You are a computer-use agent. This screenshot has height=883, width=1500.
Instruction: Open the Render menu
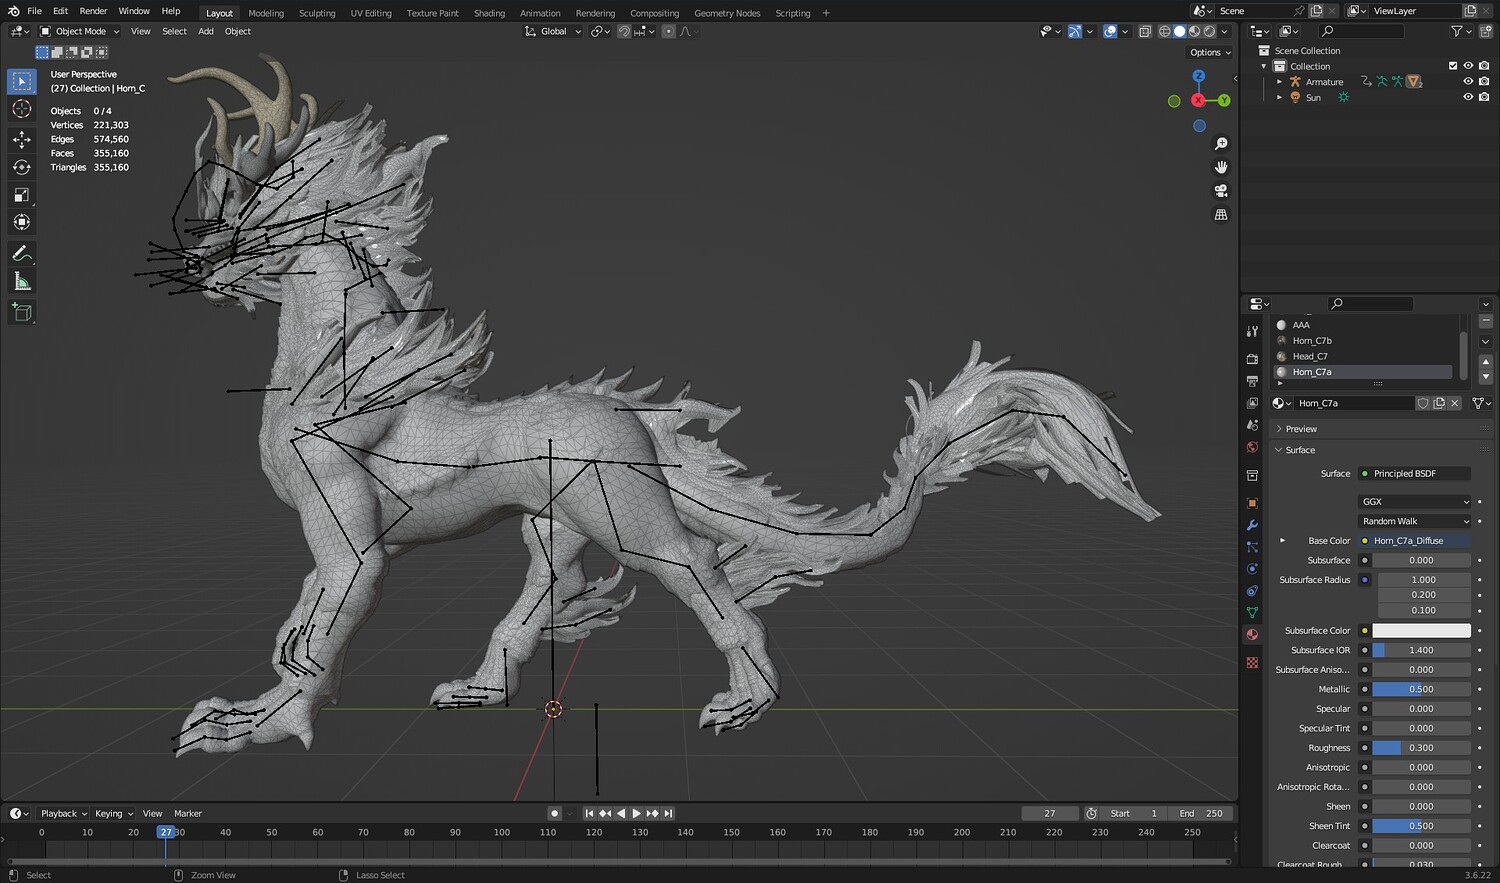[93, 11]
